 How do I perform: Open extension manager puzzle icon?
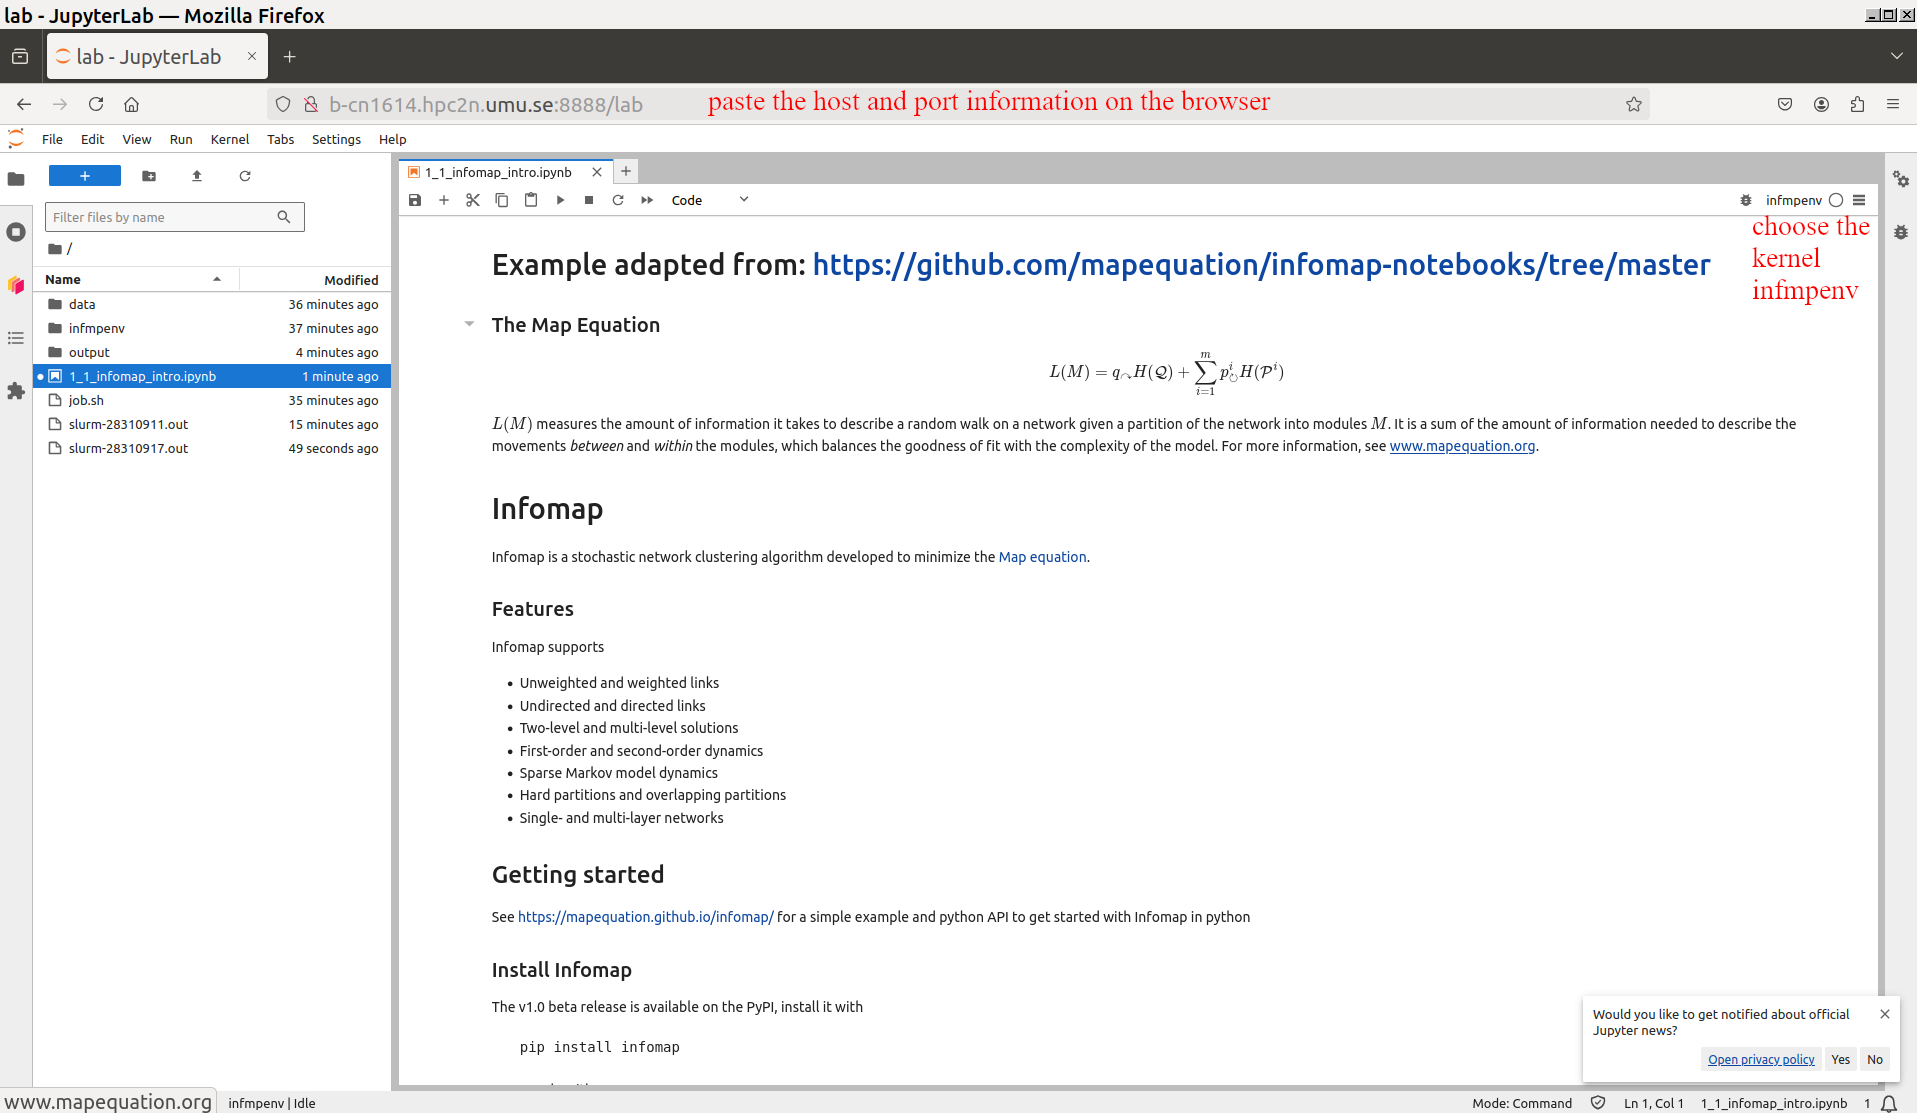tap(16, 391)
